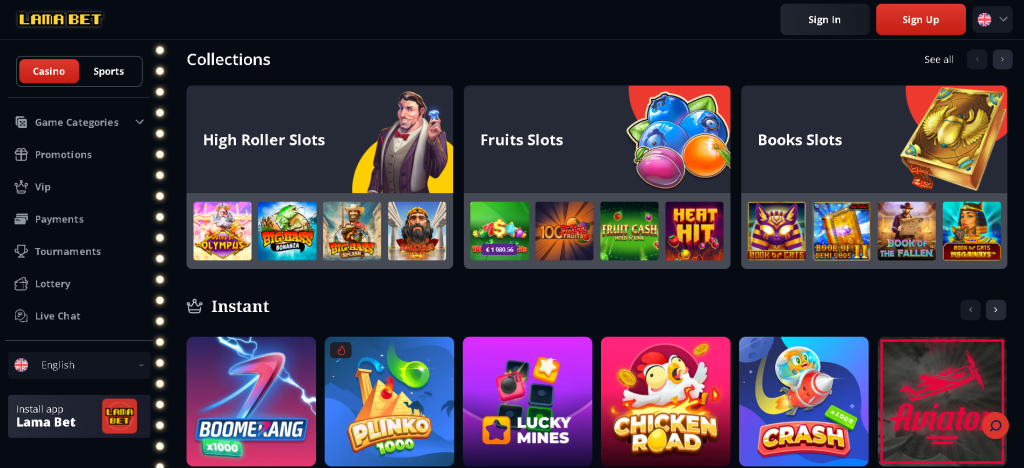
Task: Open See all collections link
Action: tap(938, 59)
